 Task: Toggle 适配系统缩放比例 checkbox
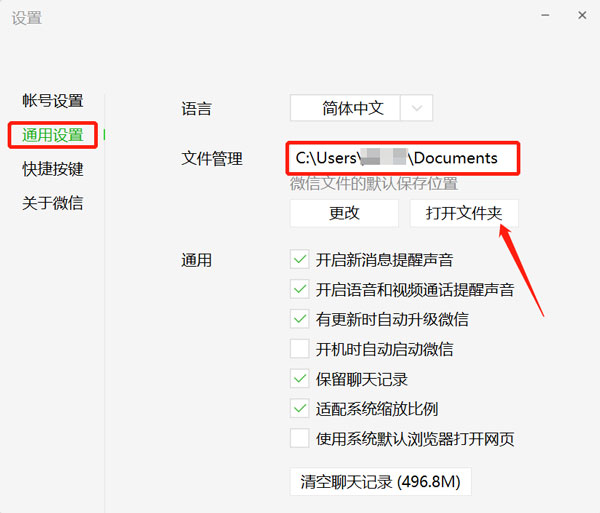(300, 409)
